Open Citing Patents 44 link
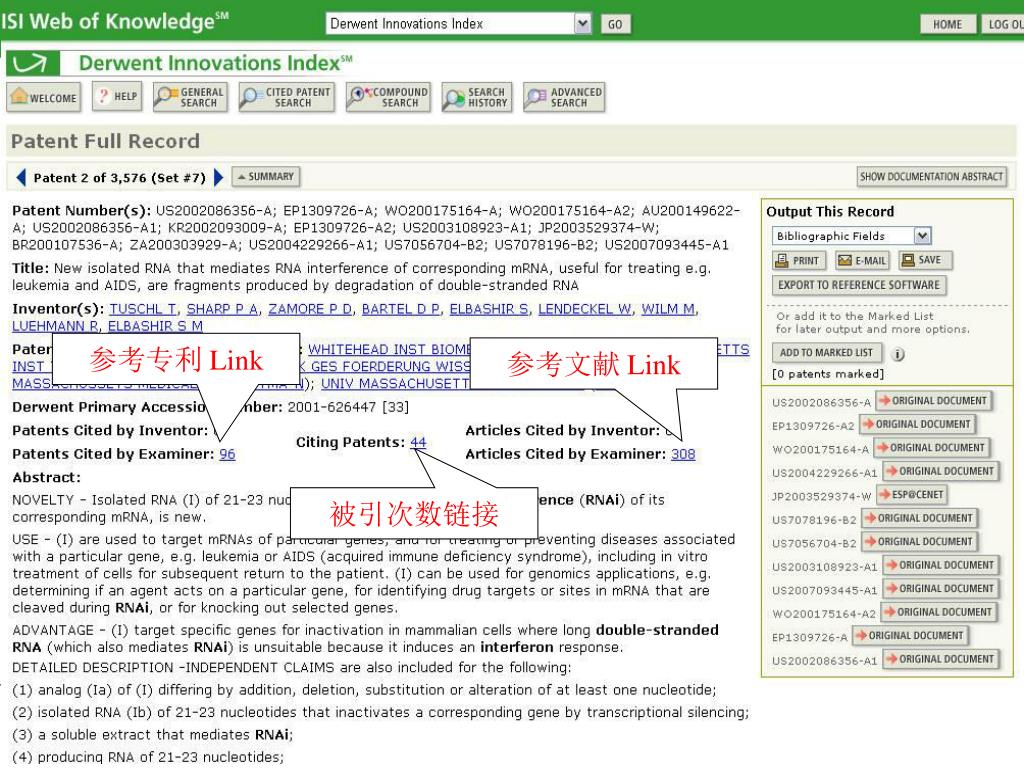 click(x=418, y=442)
